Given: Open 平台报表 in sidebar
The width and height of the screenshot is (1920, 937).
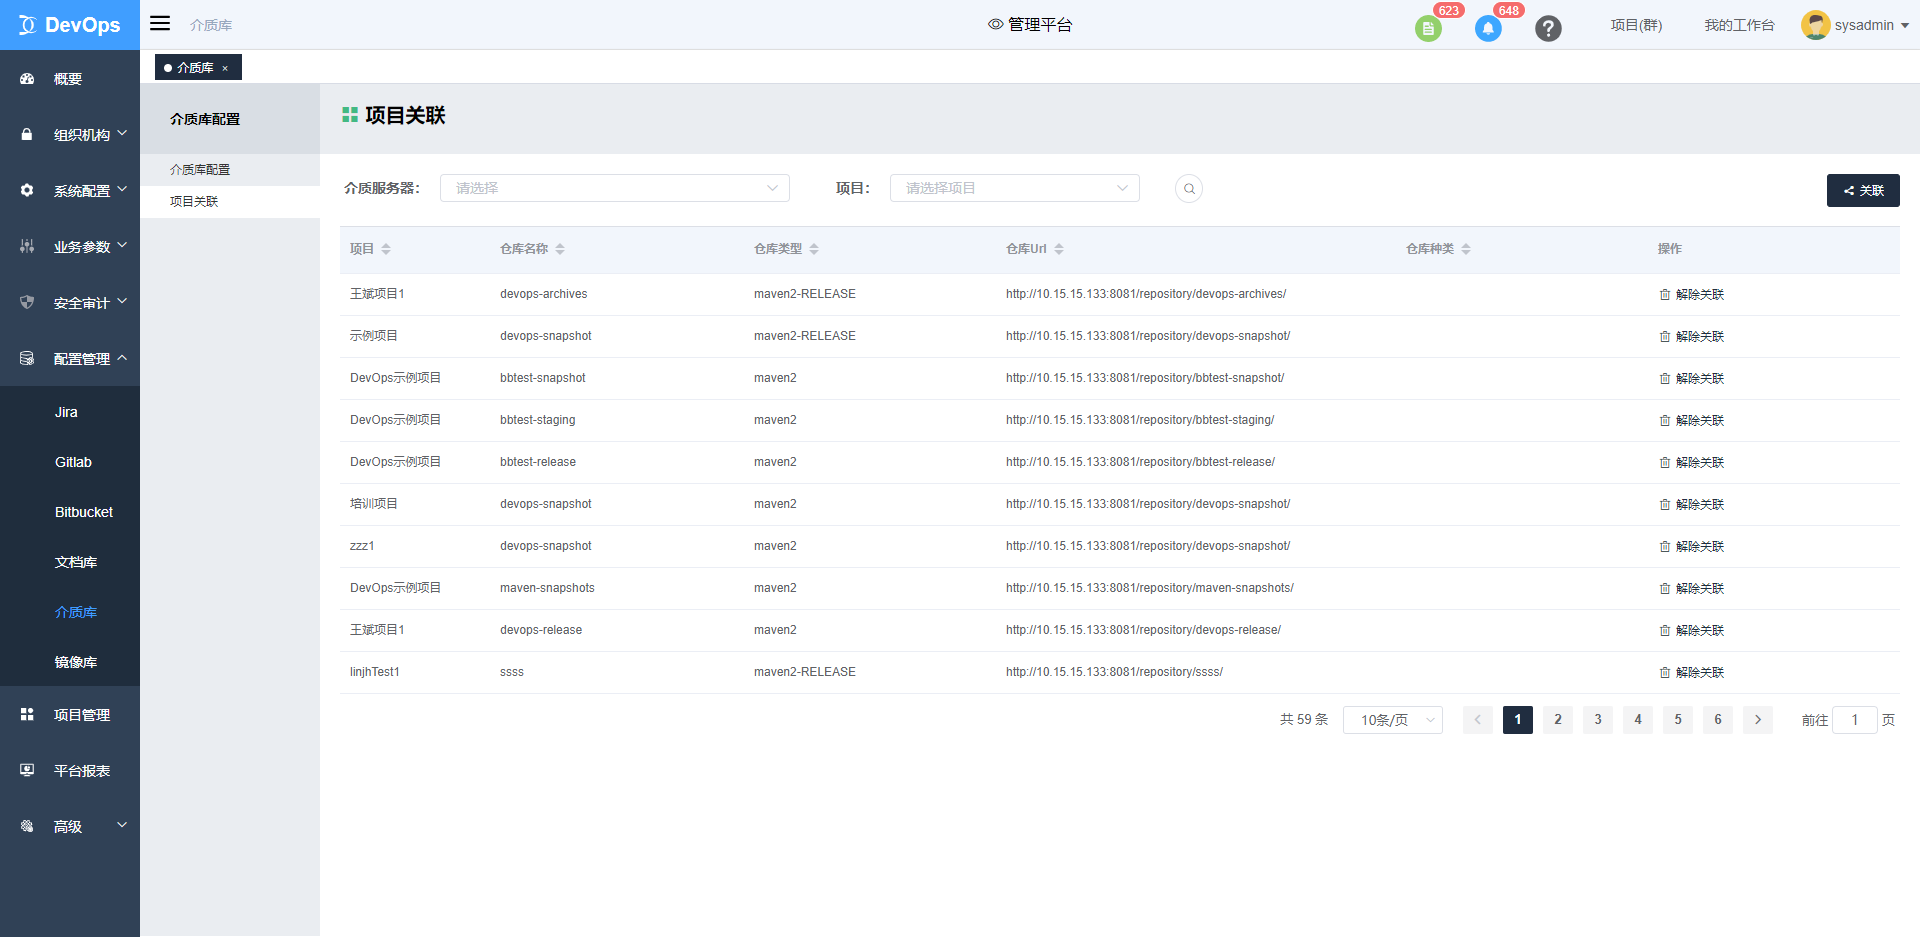Looking at the screenshot, I should [x=70, y=771].
